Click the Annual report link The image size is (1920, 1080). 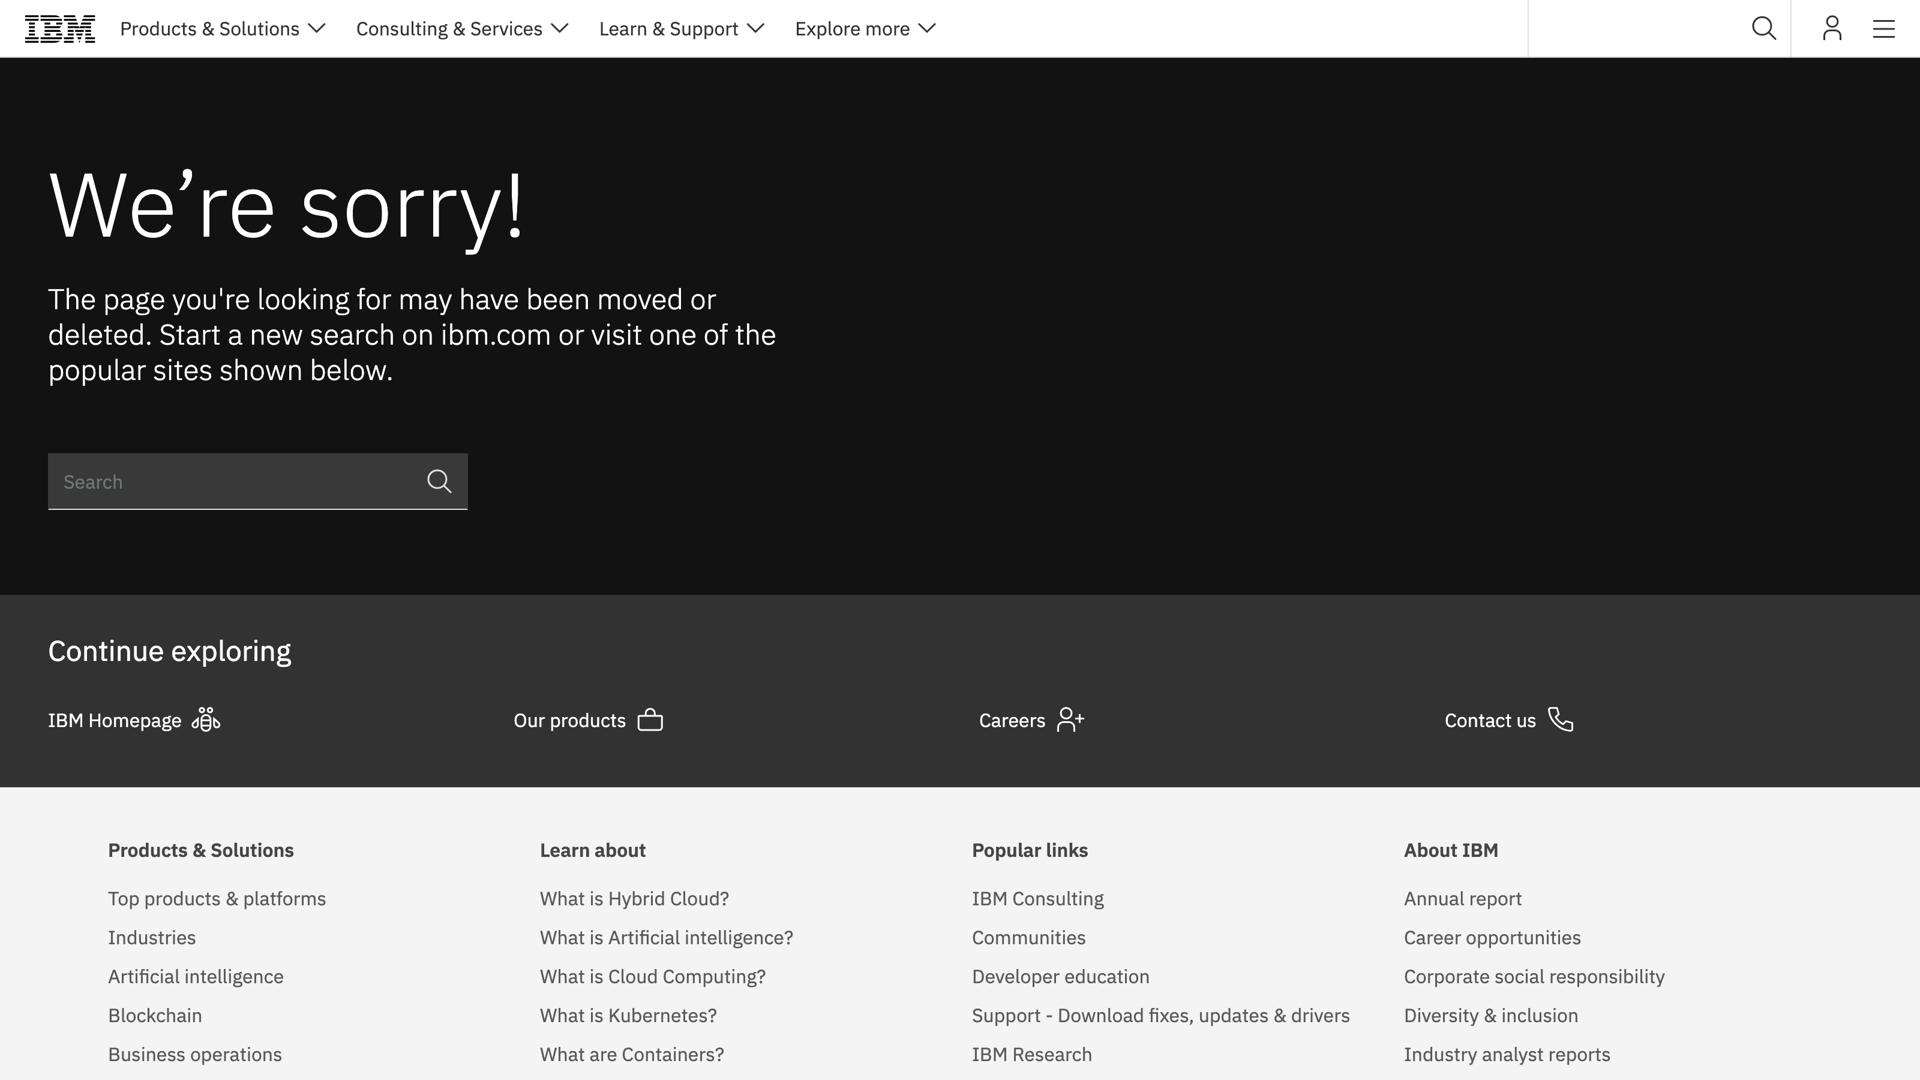(1462, 898)
